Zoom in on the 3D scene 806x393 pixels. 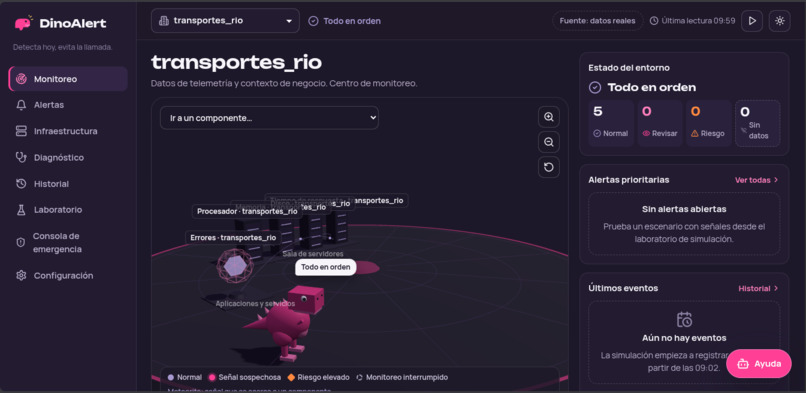click(549, 117)
